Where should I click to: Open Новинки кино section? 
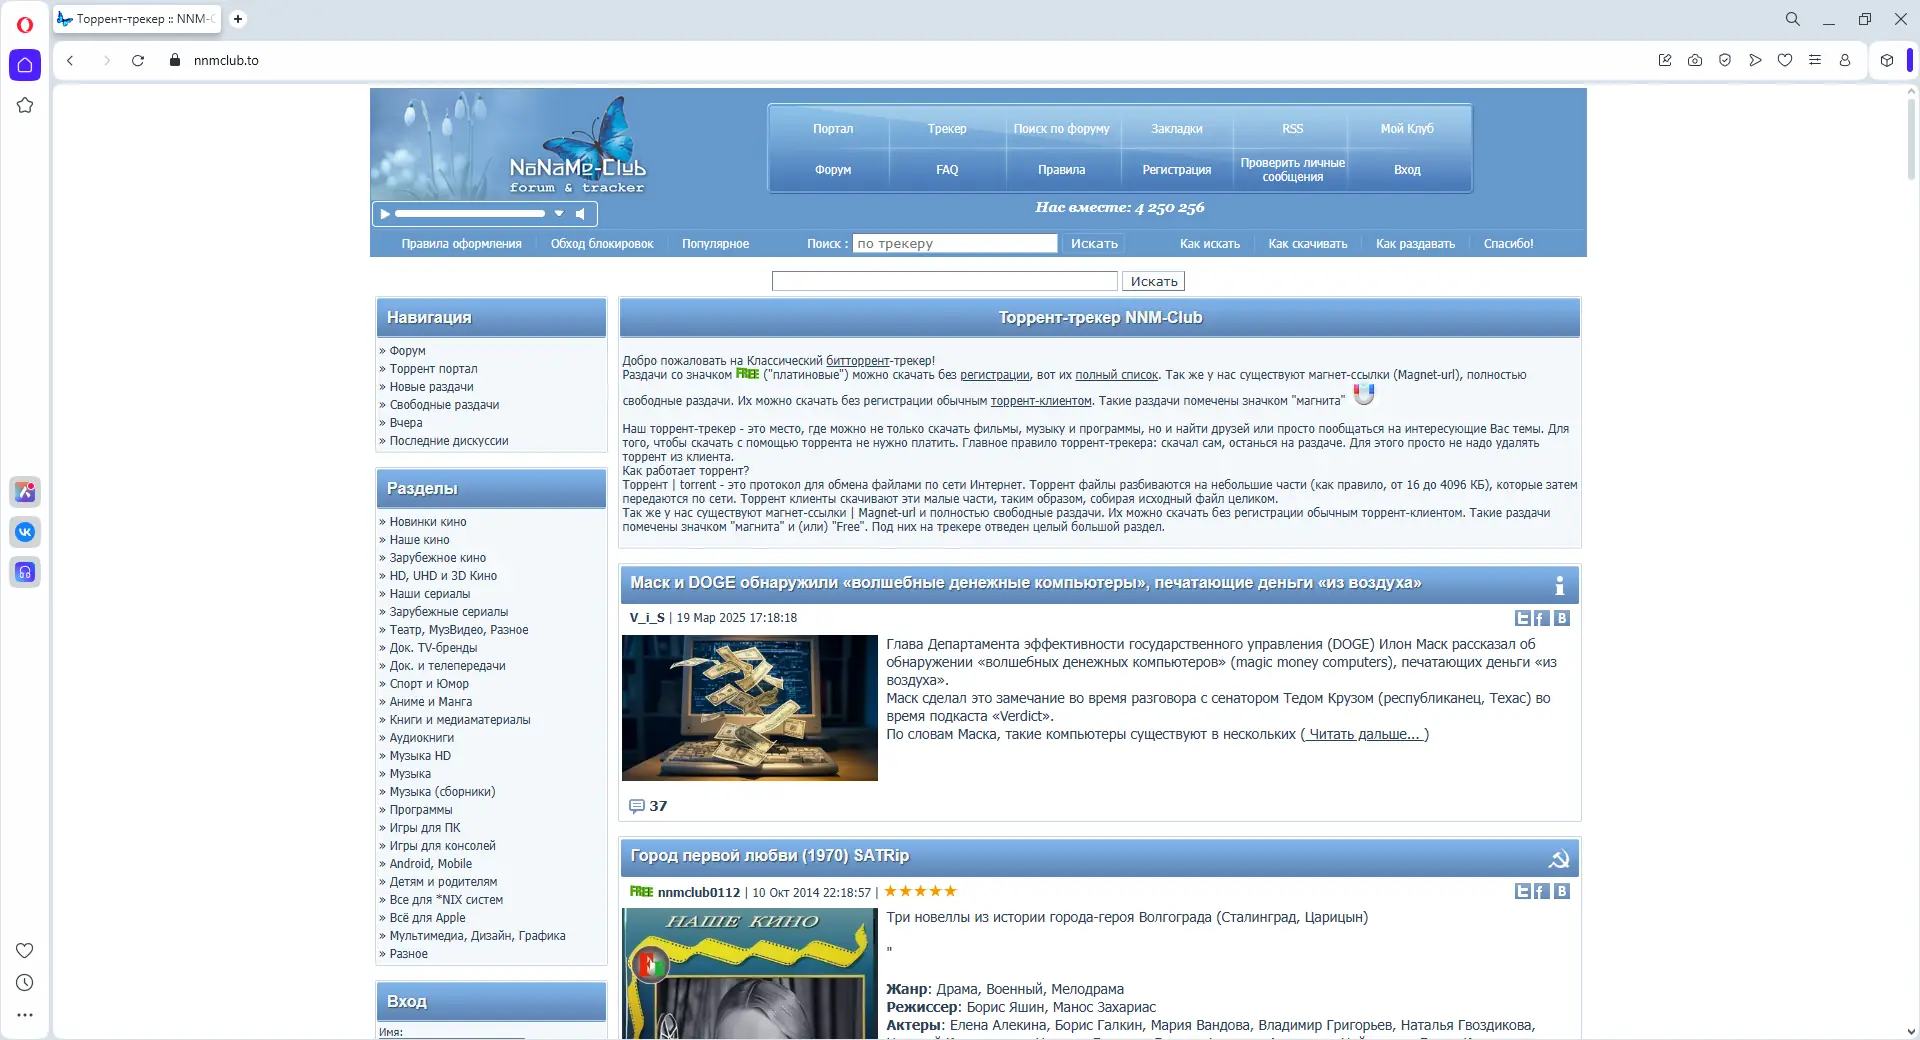point(428,522)
